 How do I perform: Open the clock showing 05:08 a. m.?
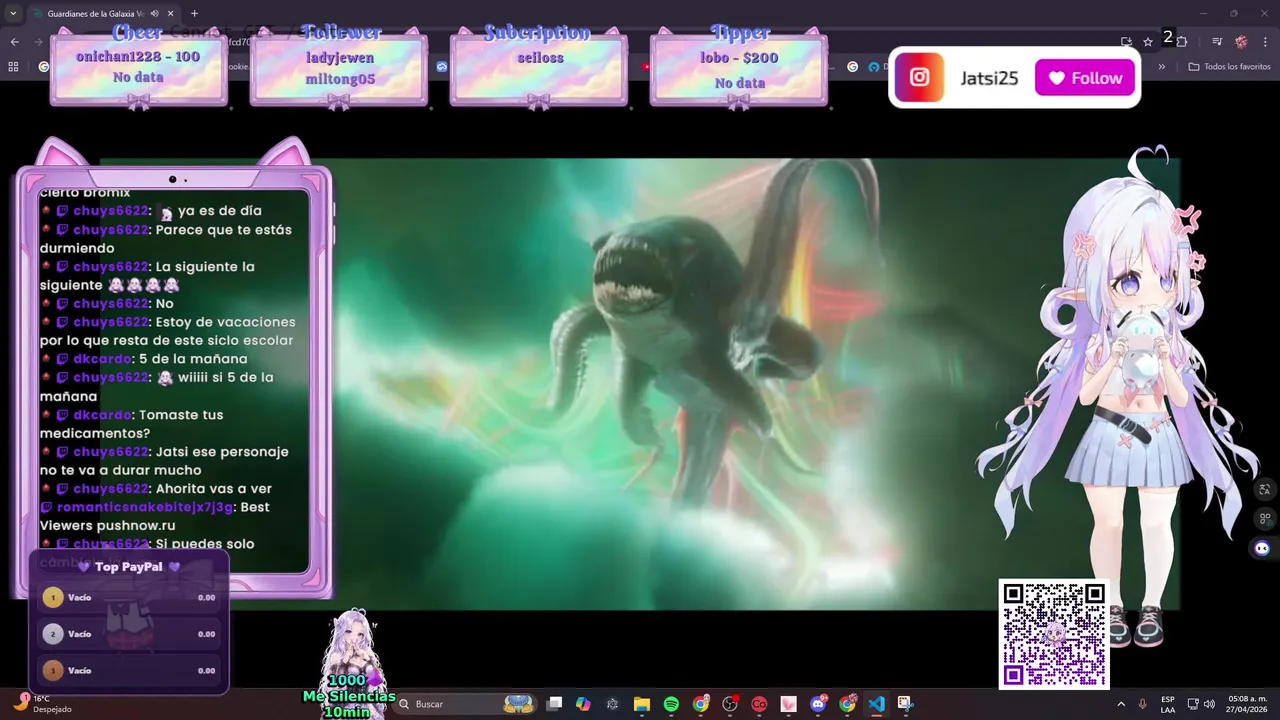pos(1247,704)
